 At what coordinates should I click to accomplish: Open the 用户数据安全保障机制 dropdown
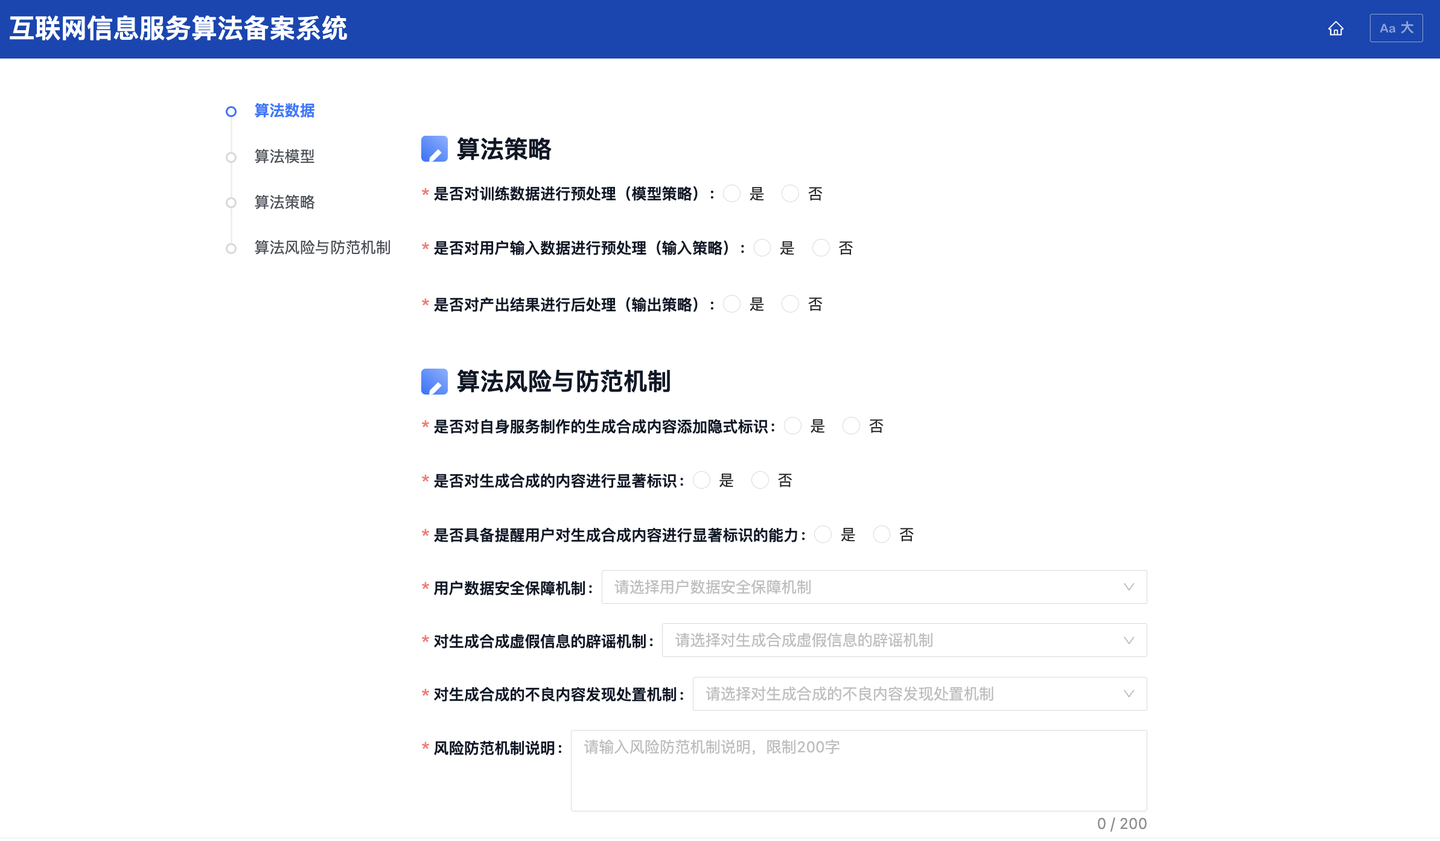click(x=873, y=587)
